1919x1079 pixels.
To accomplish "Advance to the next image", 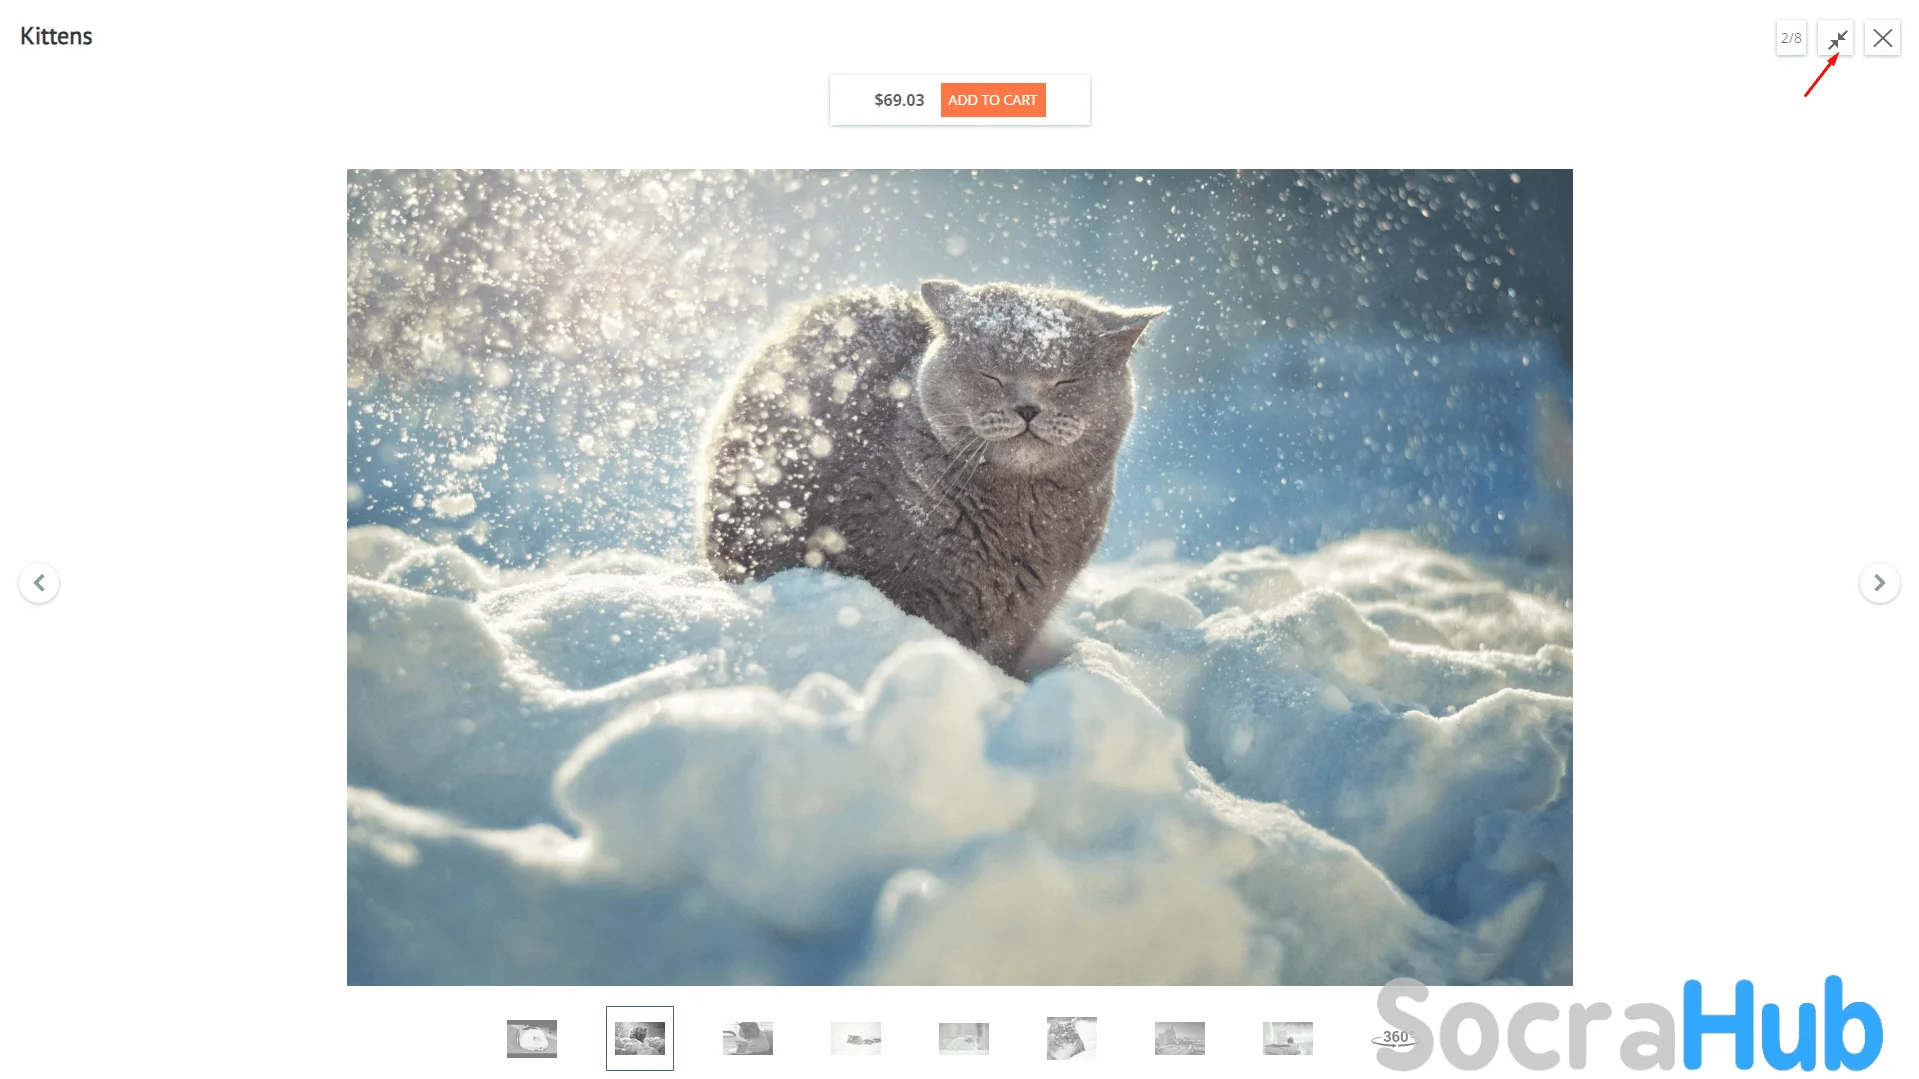I will (1880, 583).
